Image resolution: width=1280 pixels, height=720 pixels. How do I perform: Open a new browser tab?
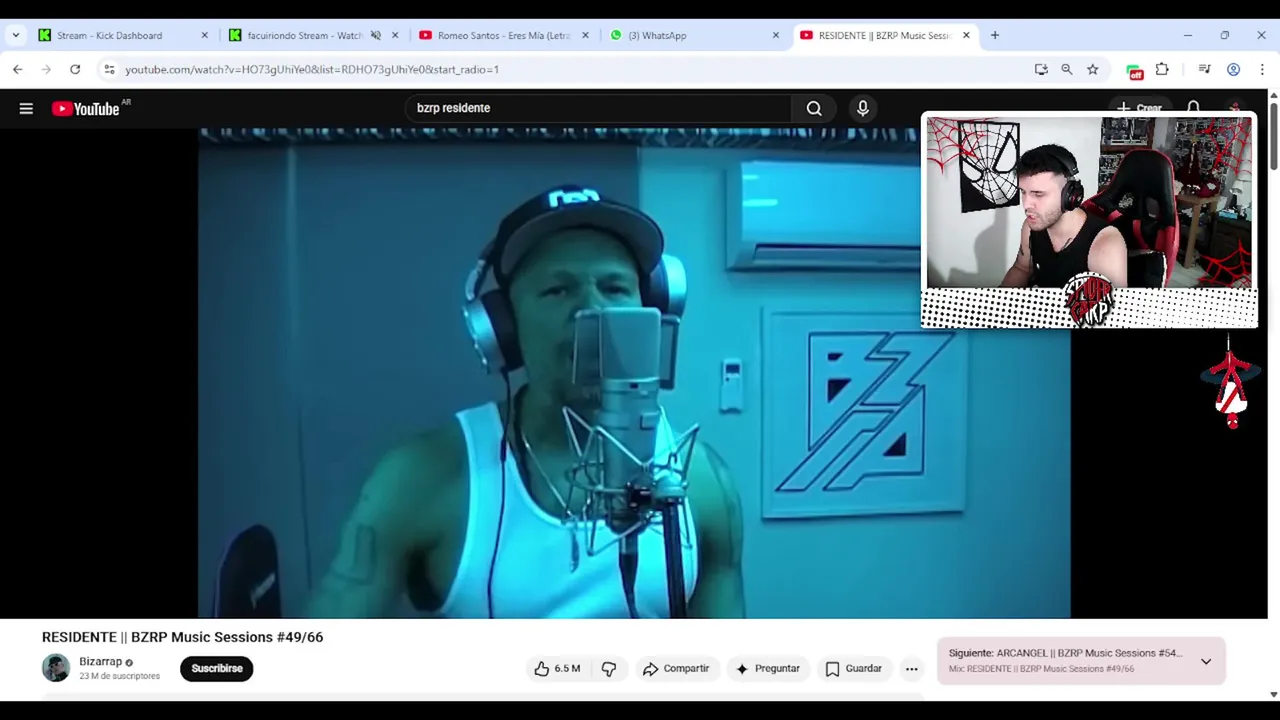995,35
